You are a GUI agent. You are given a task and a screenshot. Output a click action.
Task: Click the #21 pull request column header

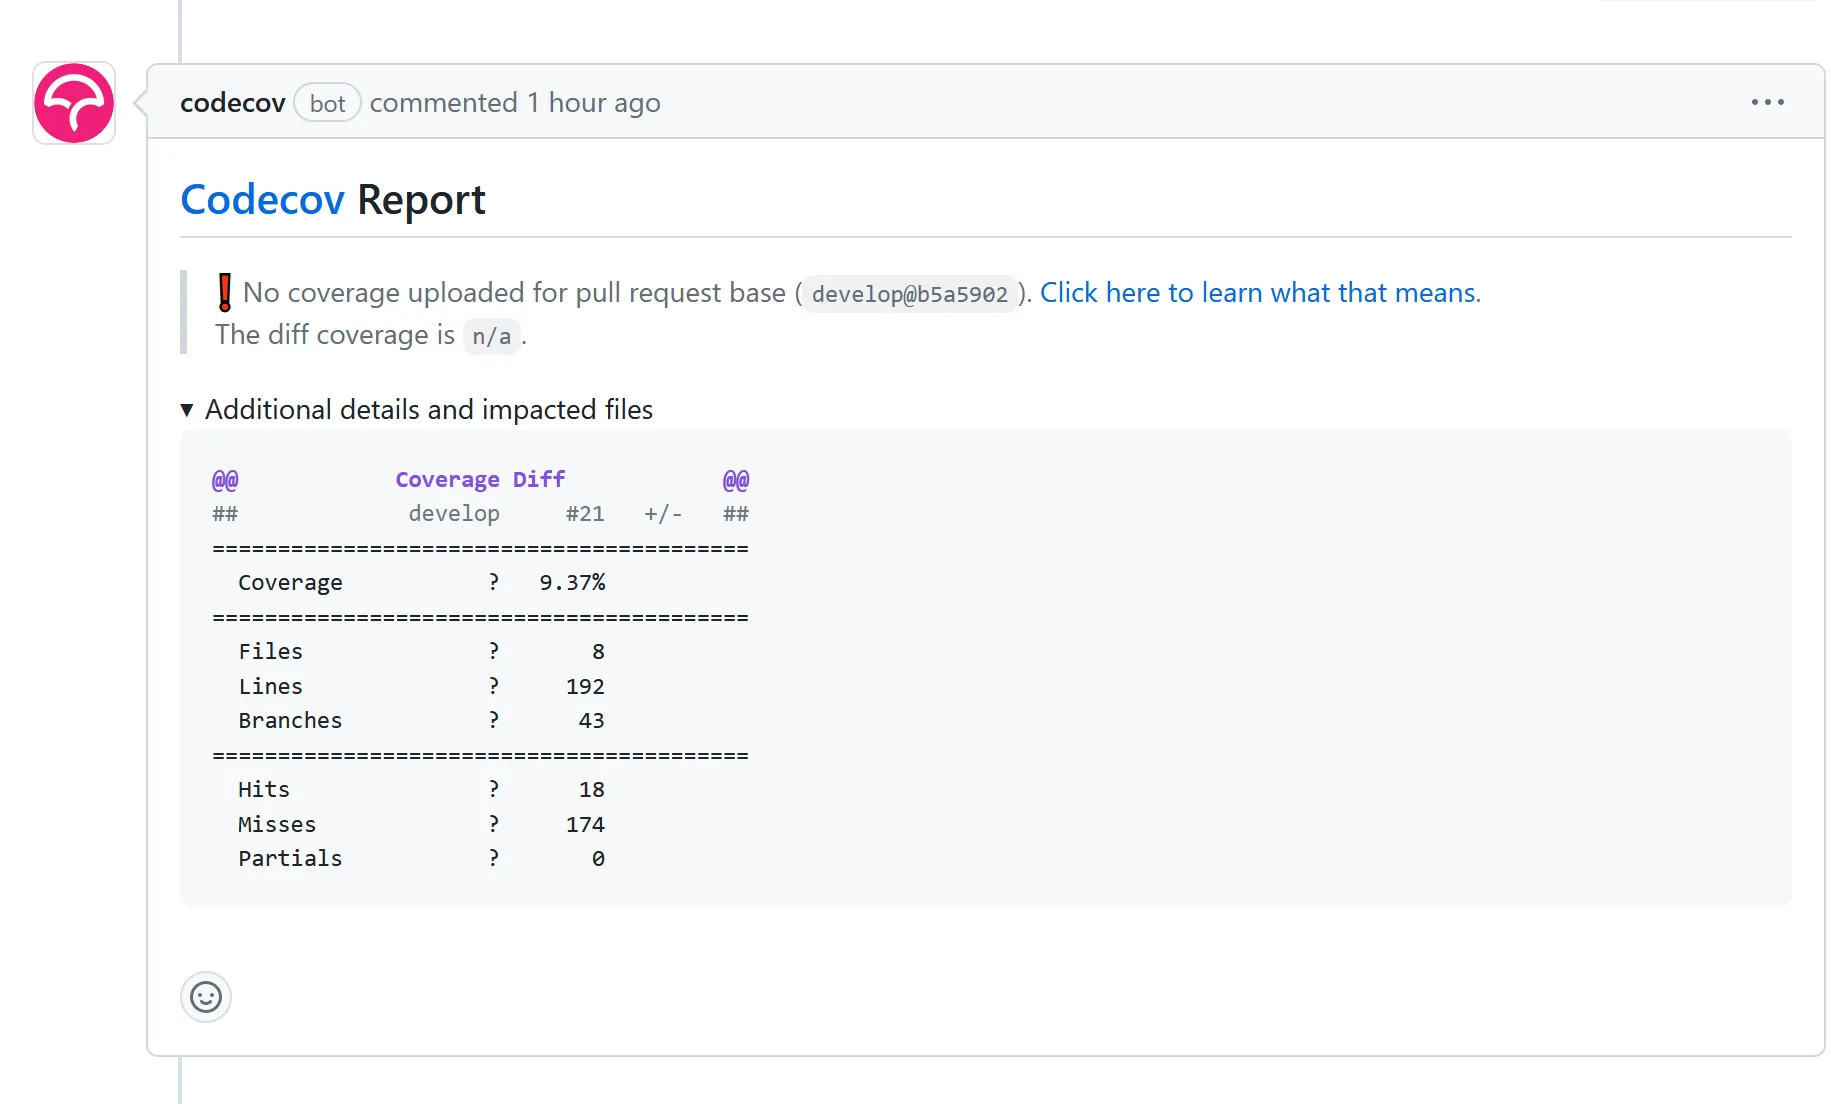585,514
